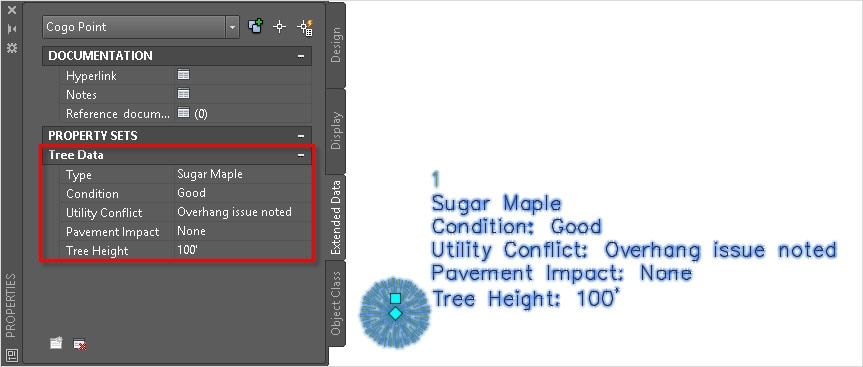The image size is (863, 367).
Task: Collapse the Tree Data property set
Action: tap(301, 156)
